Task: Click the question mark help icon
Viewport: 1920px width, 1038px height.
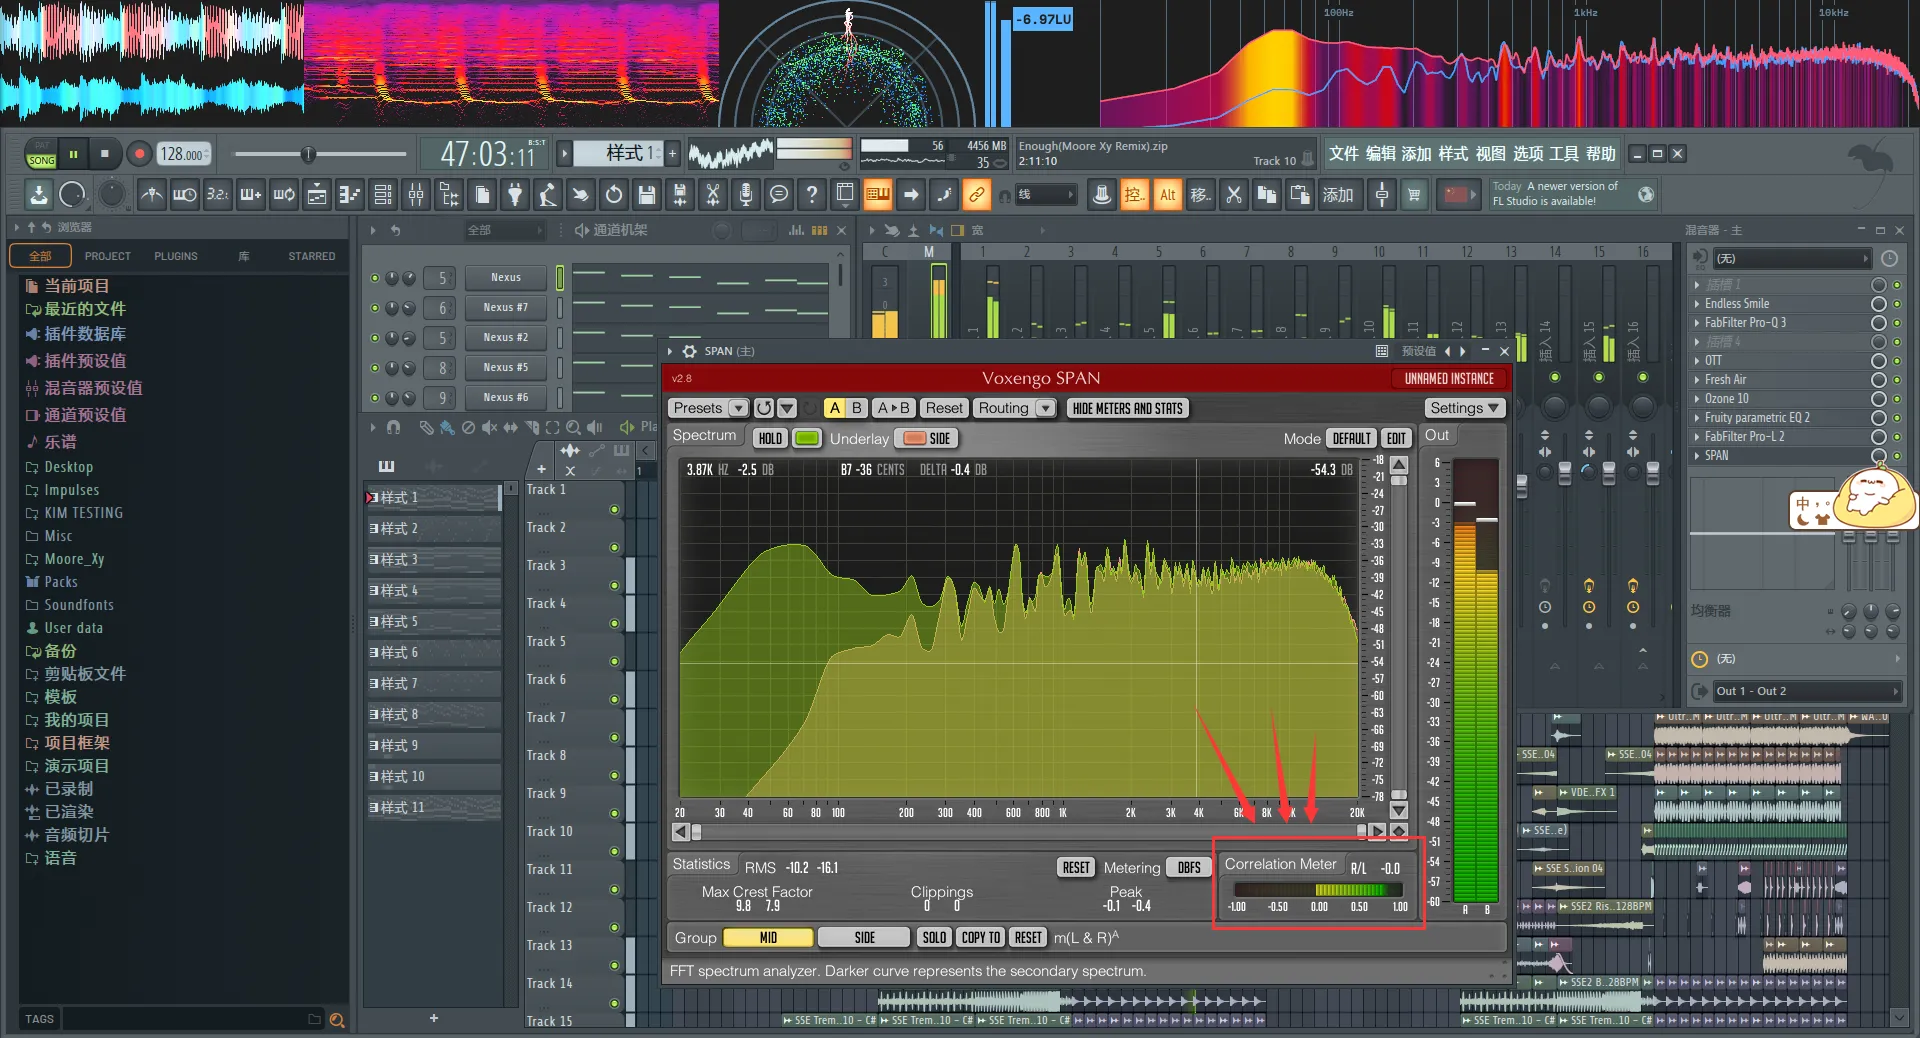Action: pyautogui.click(x=811, y=194)
